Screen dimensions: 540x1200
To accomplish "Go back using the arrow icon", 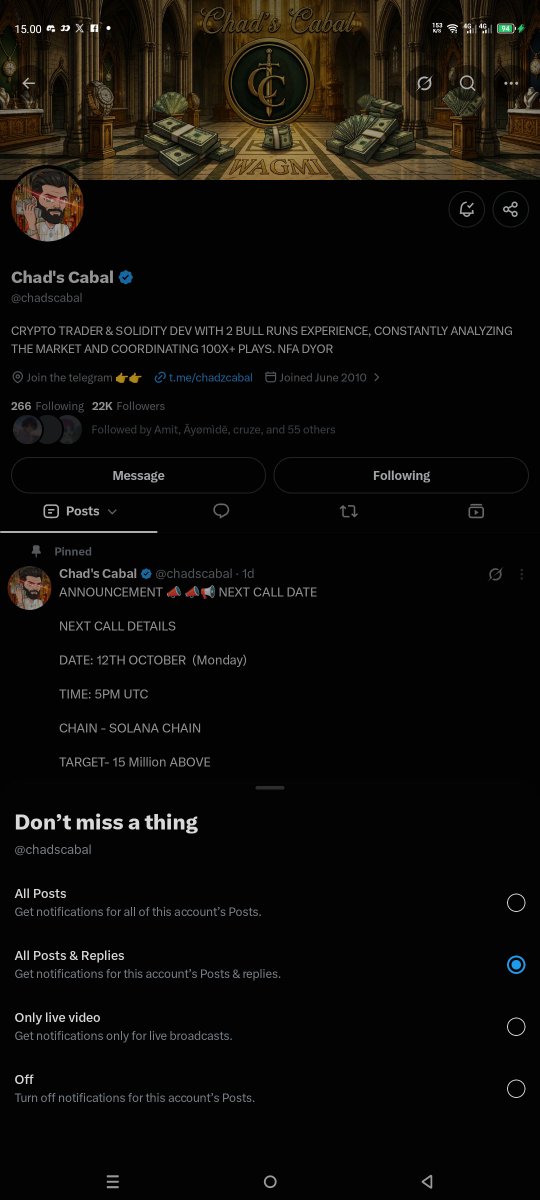I will [x=28, y=83].
